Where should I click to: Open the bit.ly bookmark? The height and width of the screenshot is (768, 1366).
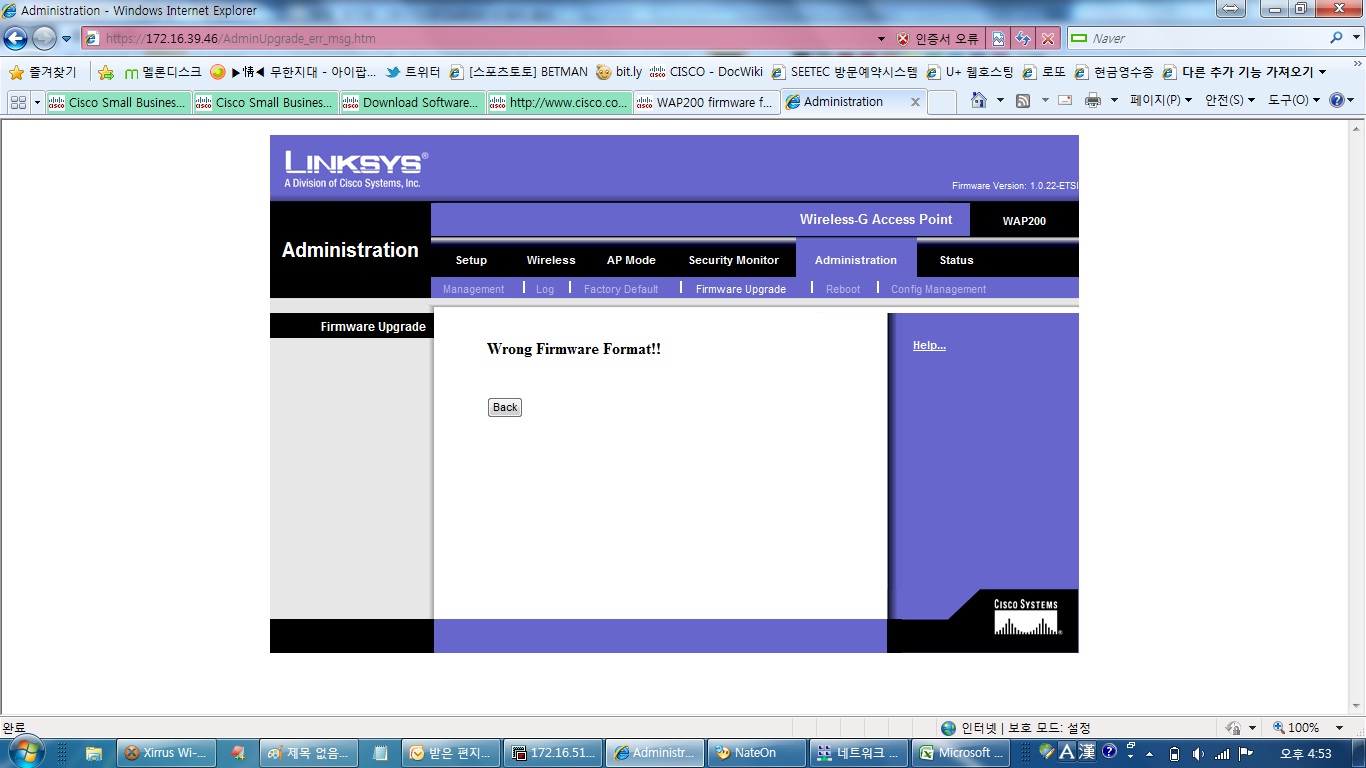619,72
